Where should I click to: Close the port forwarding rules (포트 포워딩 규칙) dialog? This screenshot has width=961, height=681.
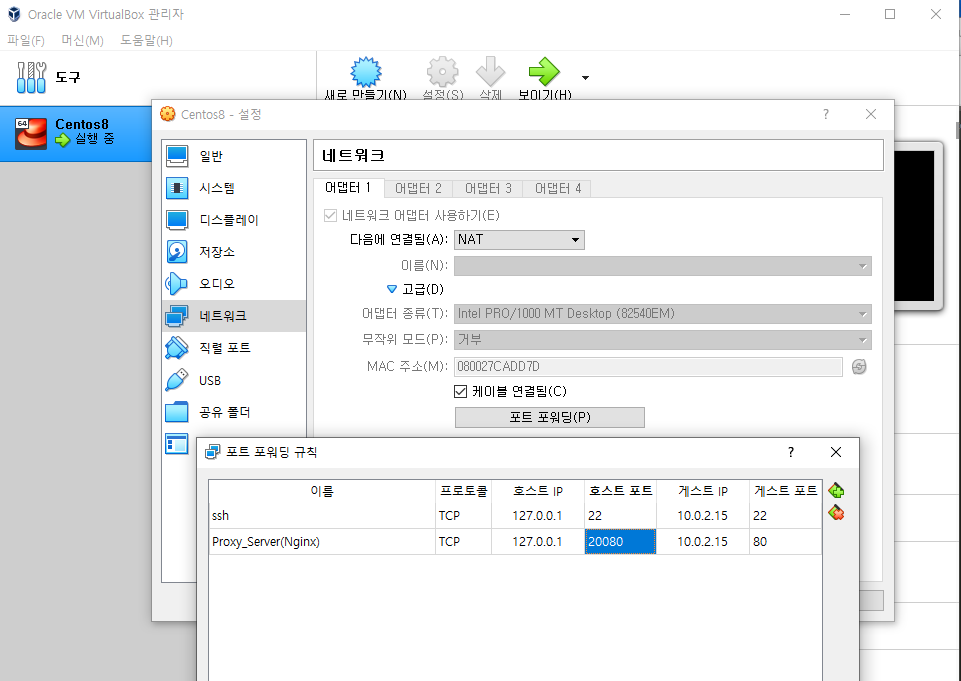point(836,452)
